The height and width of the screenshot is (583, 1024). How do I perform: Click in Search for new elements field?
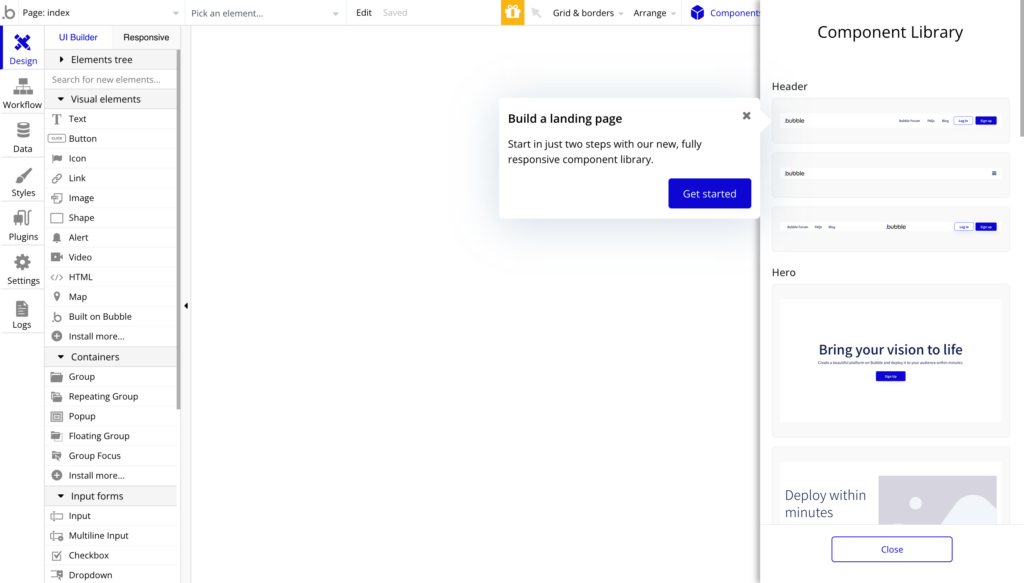click(112, 80)
